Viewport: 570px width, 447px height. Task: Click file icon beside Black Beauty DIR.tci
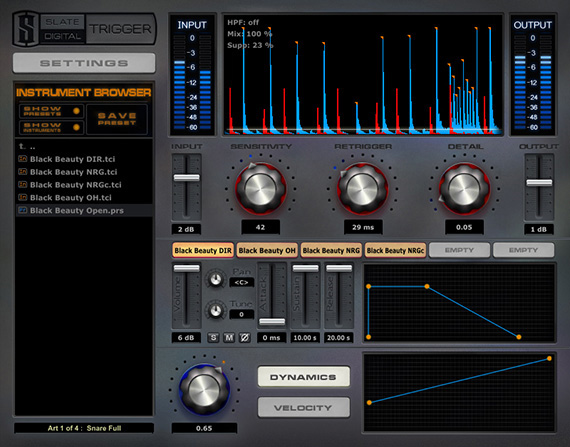[23, 159]
